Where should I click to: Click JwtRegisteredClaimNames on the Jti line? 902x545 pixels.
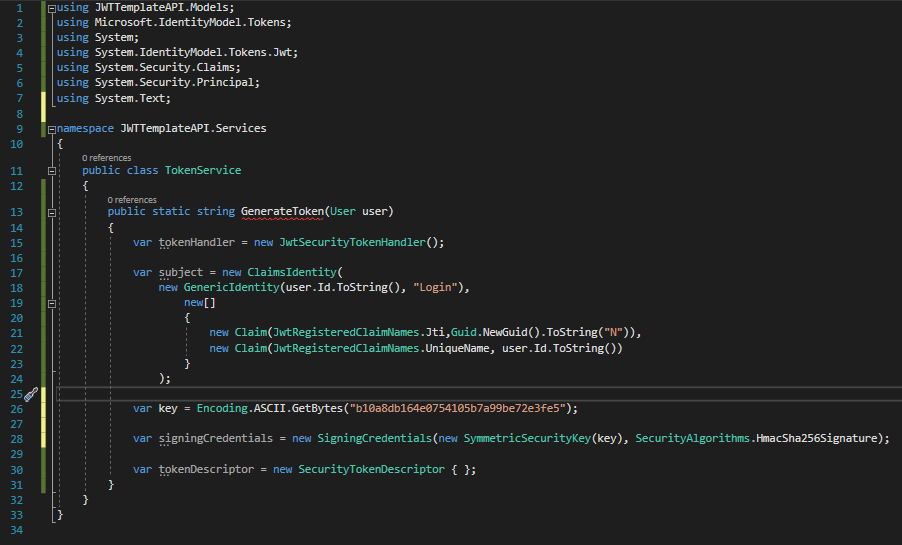(x=346, y=332)
